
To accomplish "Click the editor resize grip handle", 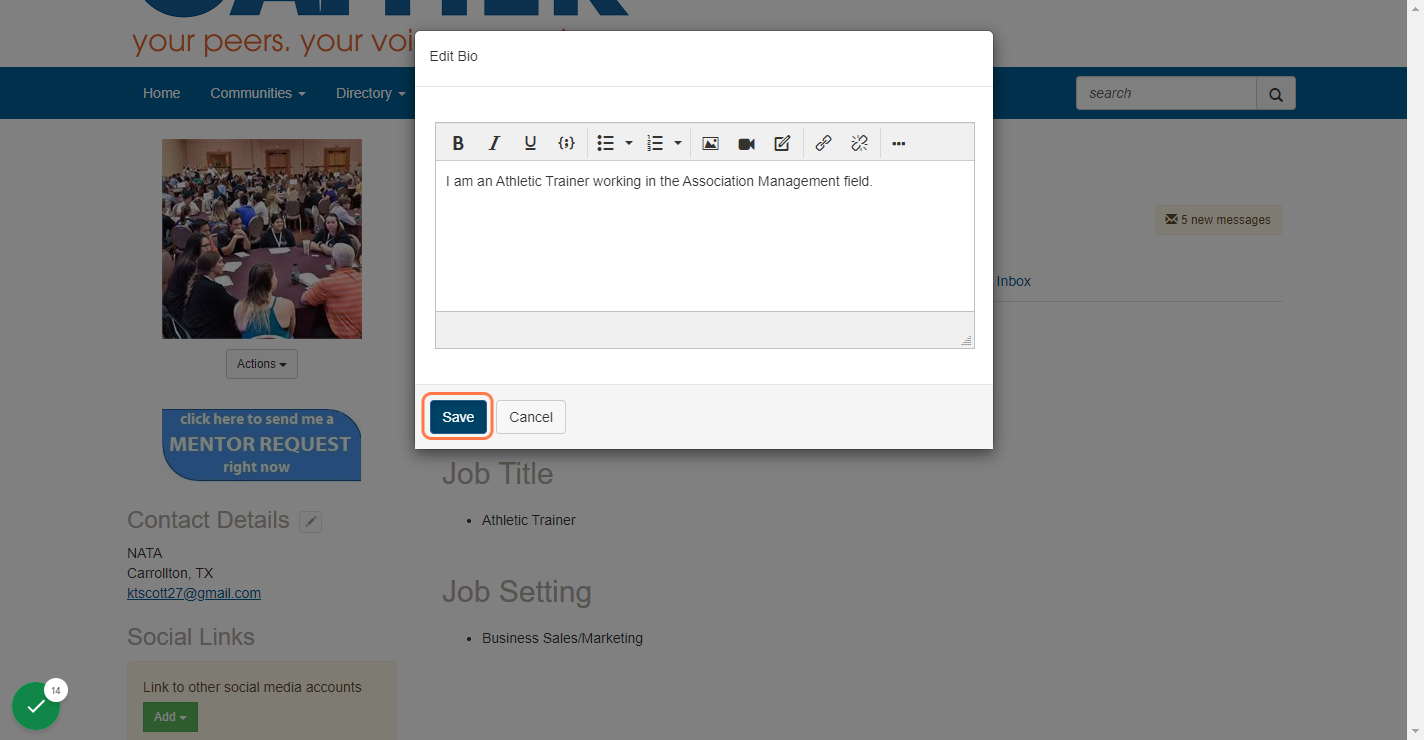I will click(966, 341).
